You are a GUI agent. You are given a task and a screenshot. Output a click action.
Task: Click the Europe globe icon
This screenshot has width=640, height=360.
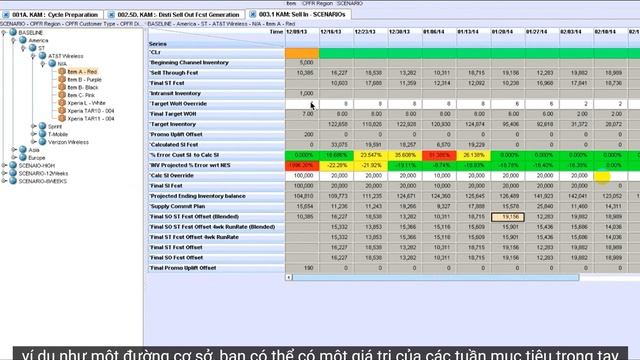pos(22,157)
